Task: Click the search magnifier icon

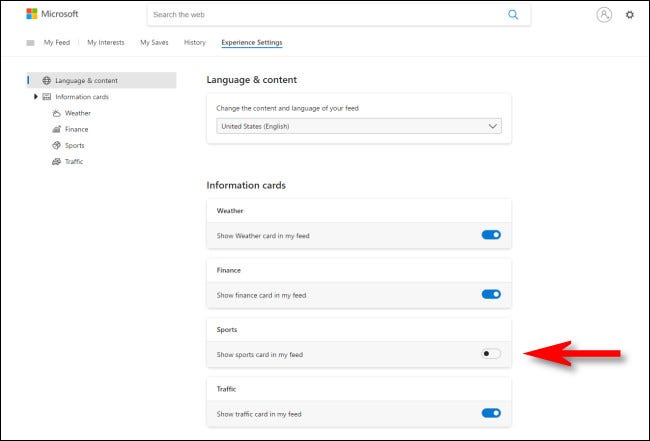Action: [513, 15]
